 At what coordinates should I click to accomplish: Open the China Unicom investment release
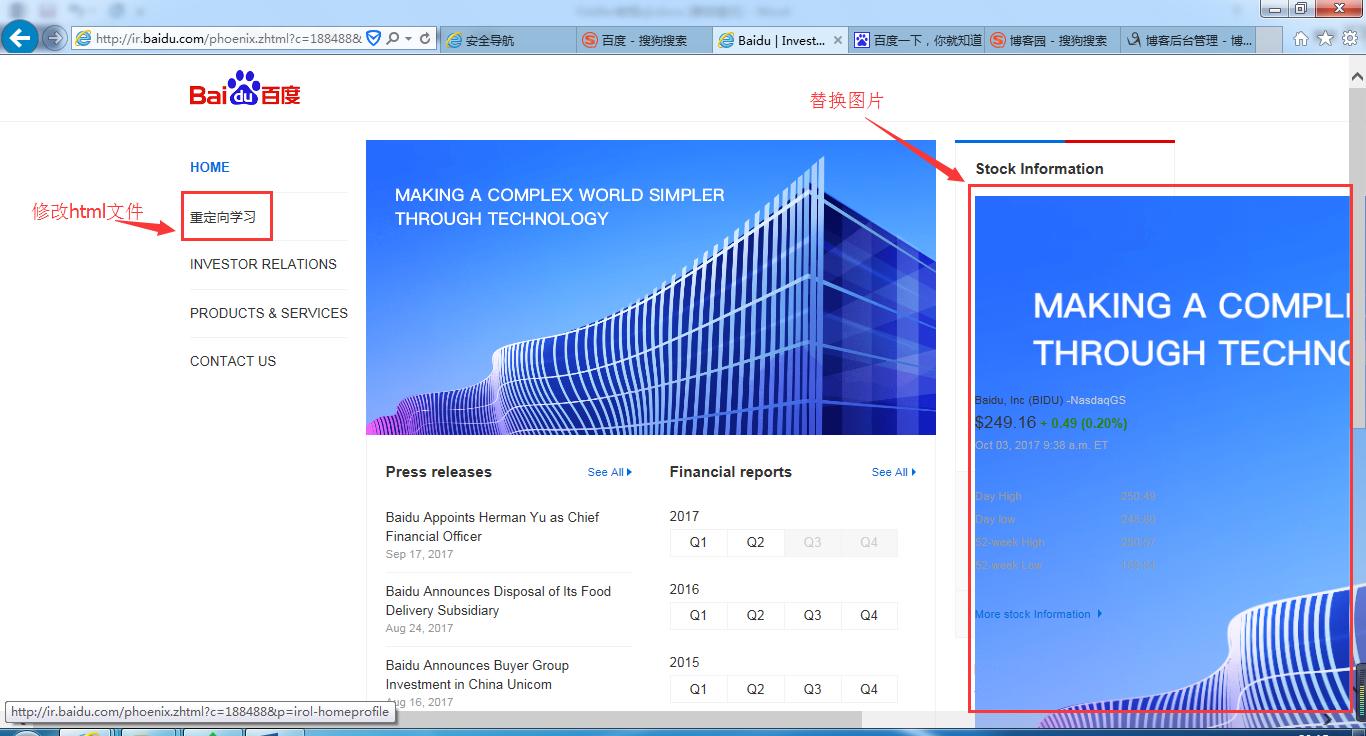pyautogui.click(x=477, y=675)
